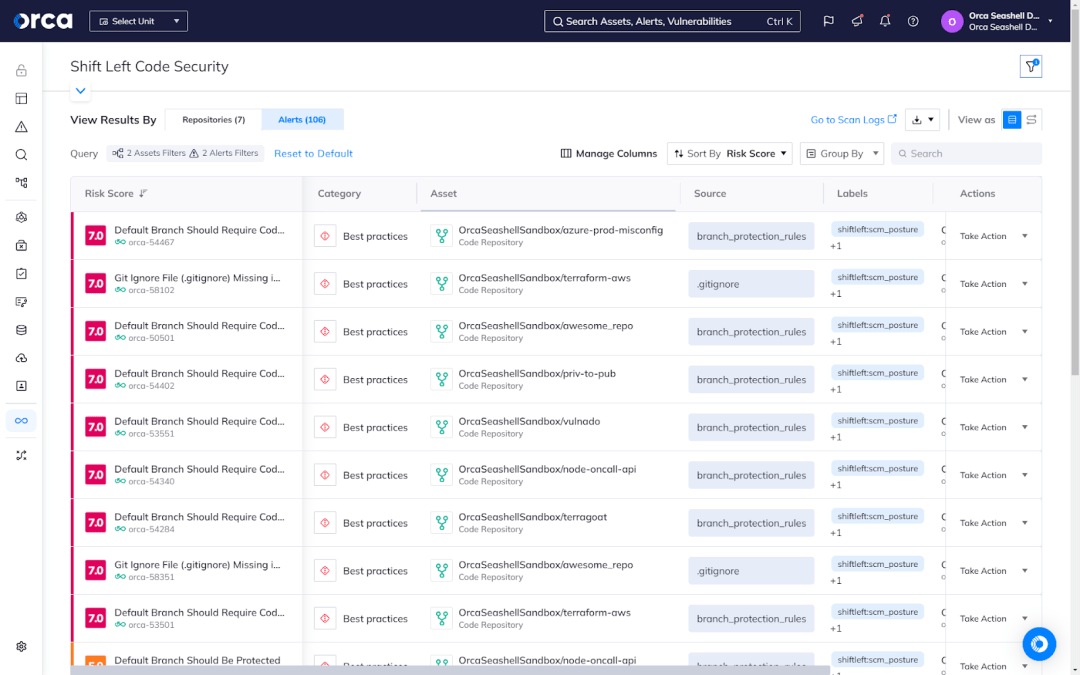Switch to Alerts (106) tab
1080x675 pixels.
[302, 120]
